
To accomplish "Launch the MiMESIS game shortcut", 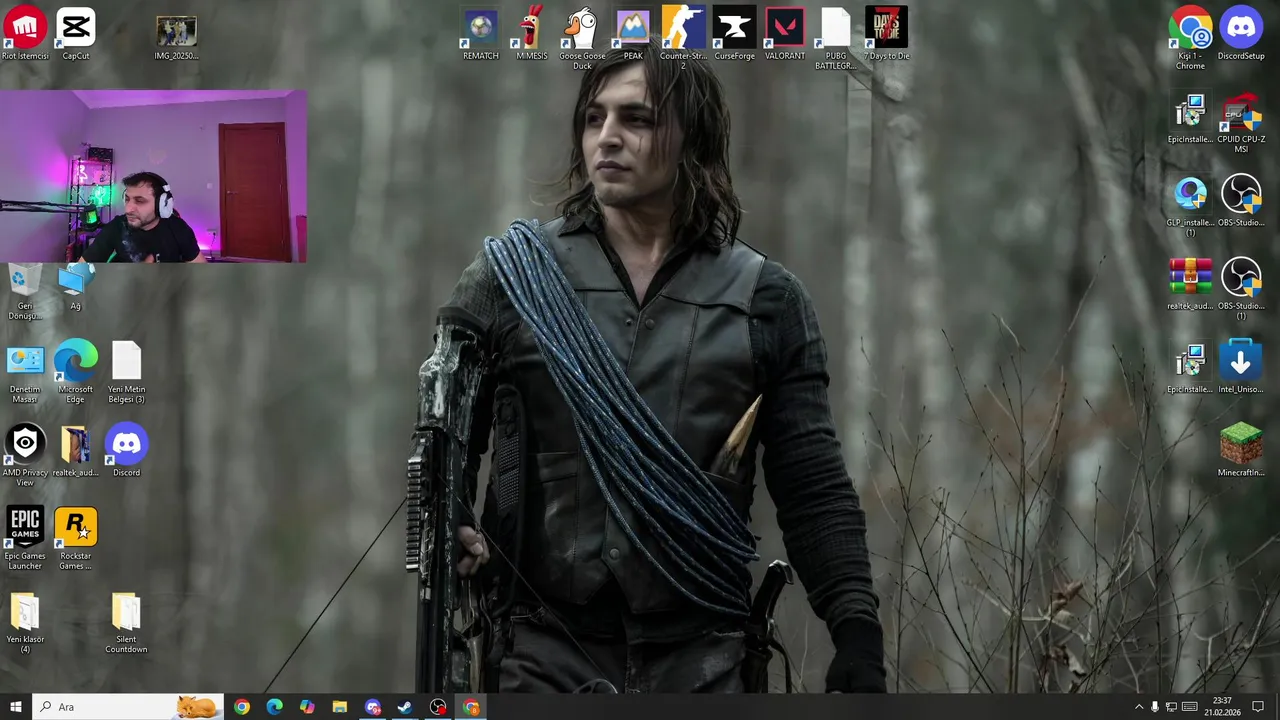I will (x=531, y=33).
